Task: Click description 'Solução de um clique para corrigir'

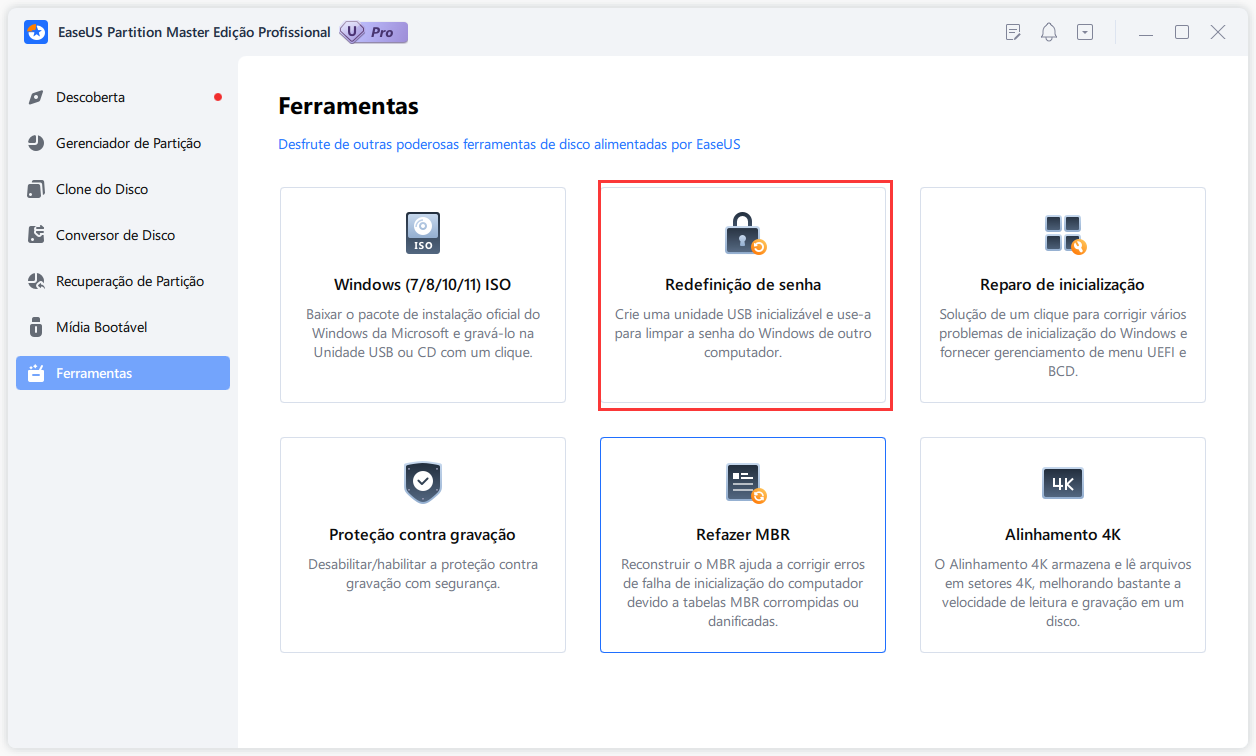Action: 1063,343
